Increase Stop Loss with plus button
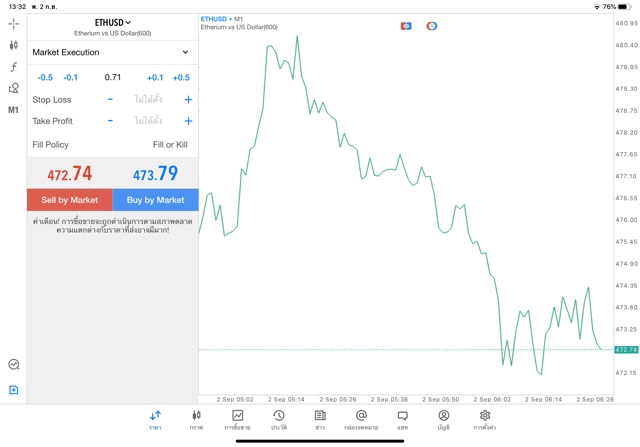This screenshot has width=640, height=447. click(188, 100)
